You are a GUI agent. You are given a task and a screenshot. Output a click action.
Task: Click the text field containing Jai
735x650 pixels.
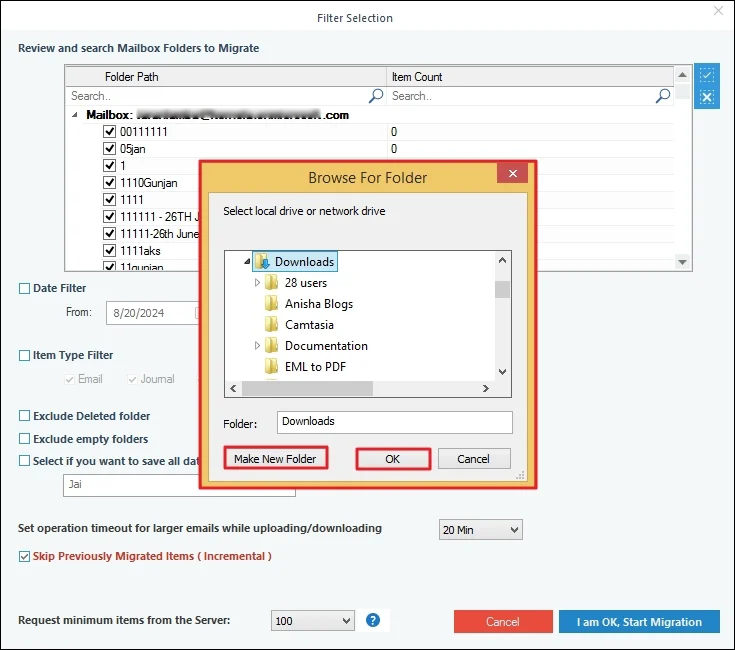179,485
